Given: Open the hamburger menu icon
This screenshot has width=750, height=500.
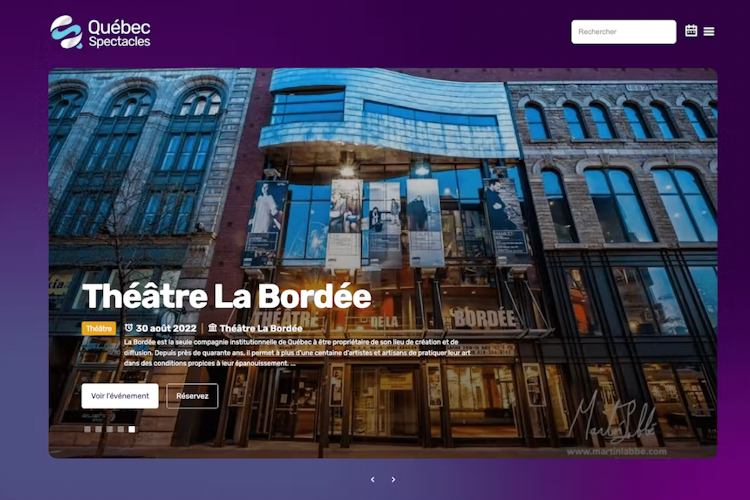Looking at the screenshot, I should [x=709, y=32].
